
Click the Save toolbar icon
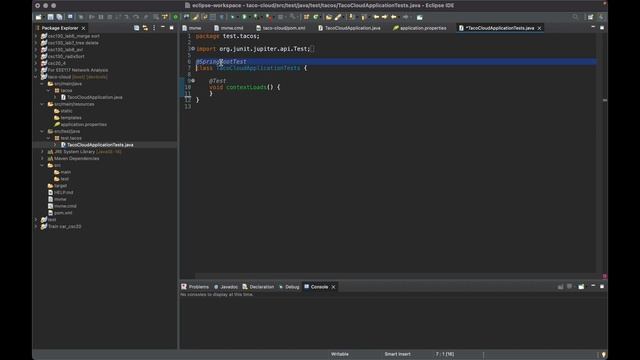(x=51, y=17)
